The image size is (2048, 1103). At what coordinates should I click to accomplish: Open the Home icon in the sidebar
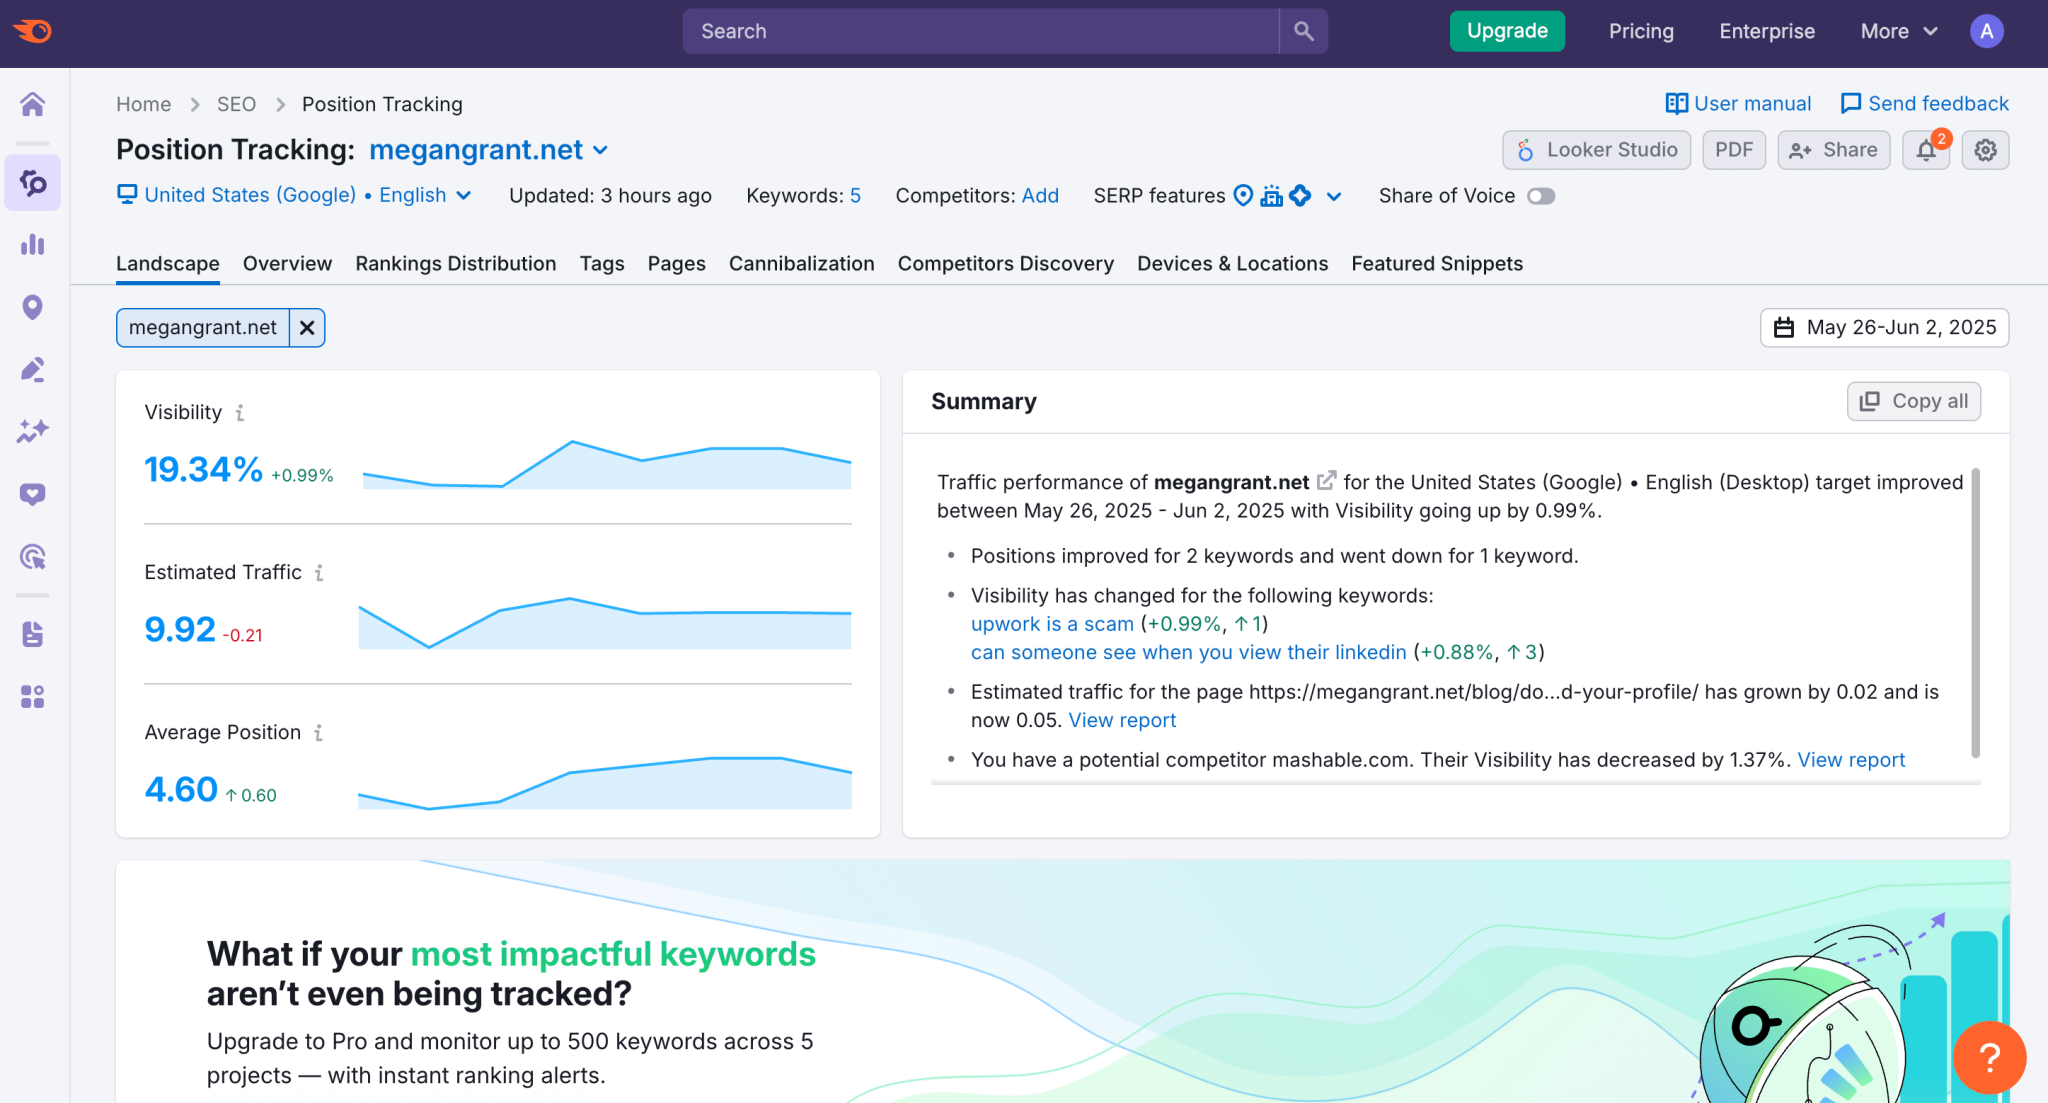tap(33, 104)
